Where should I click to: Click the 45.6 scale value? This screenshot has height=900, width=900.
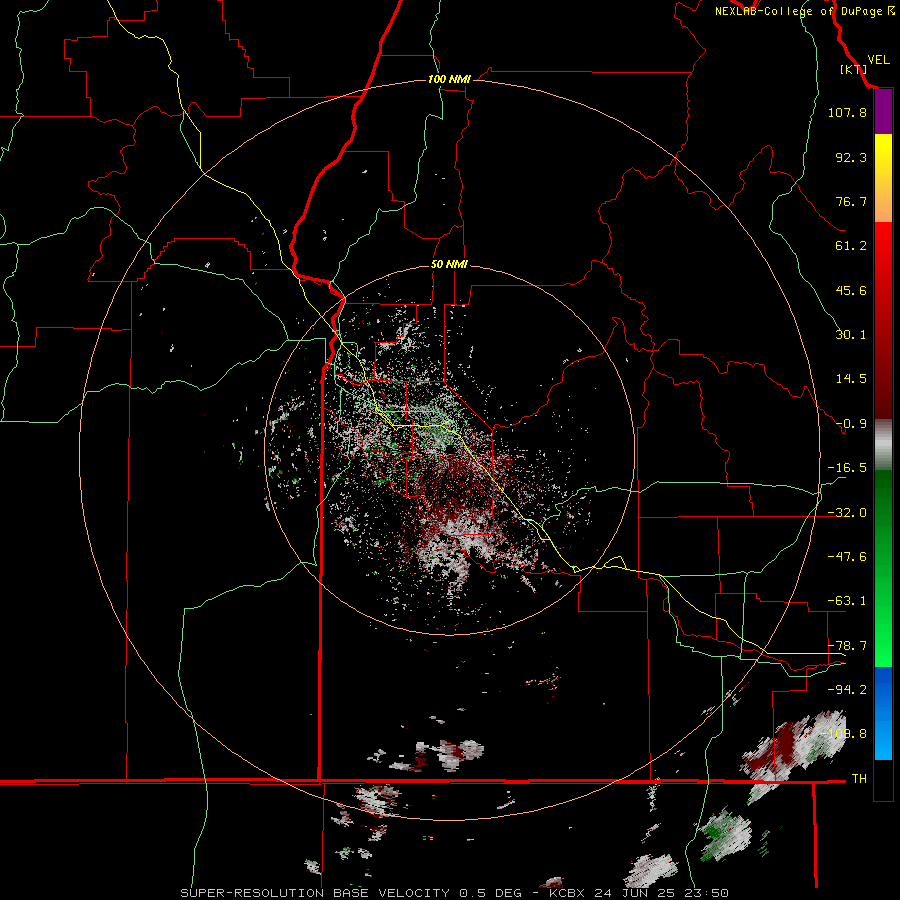[851, 290]
